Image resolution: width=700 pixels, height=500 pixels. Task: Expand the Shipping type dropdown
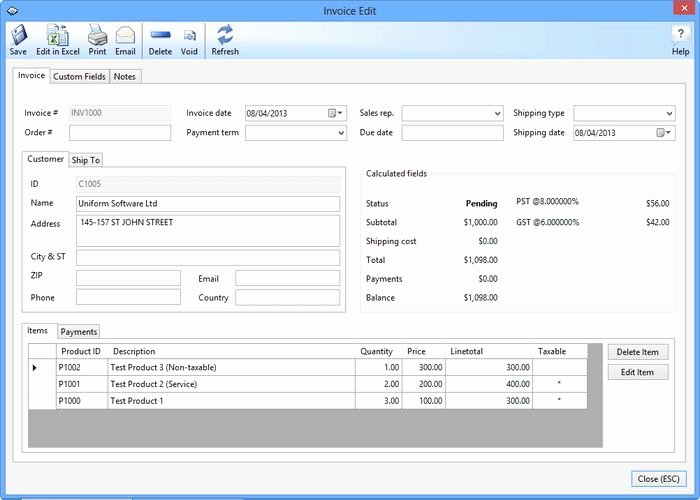pos(669,113)
